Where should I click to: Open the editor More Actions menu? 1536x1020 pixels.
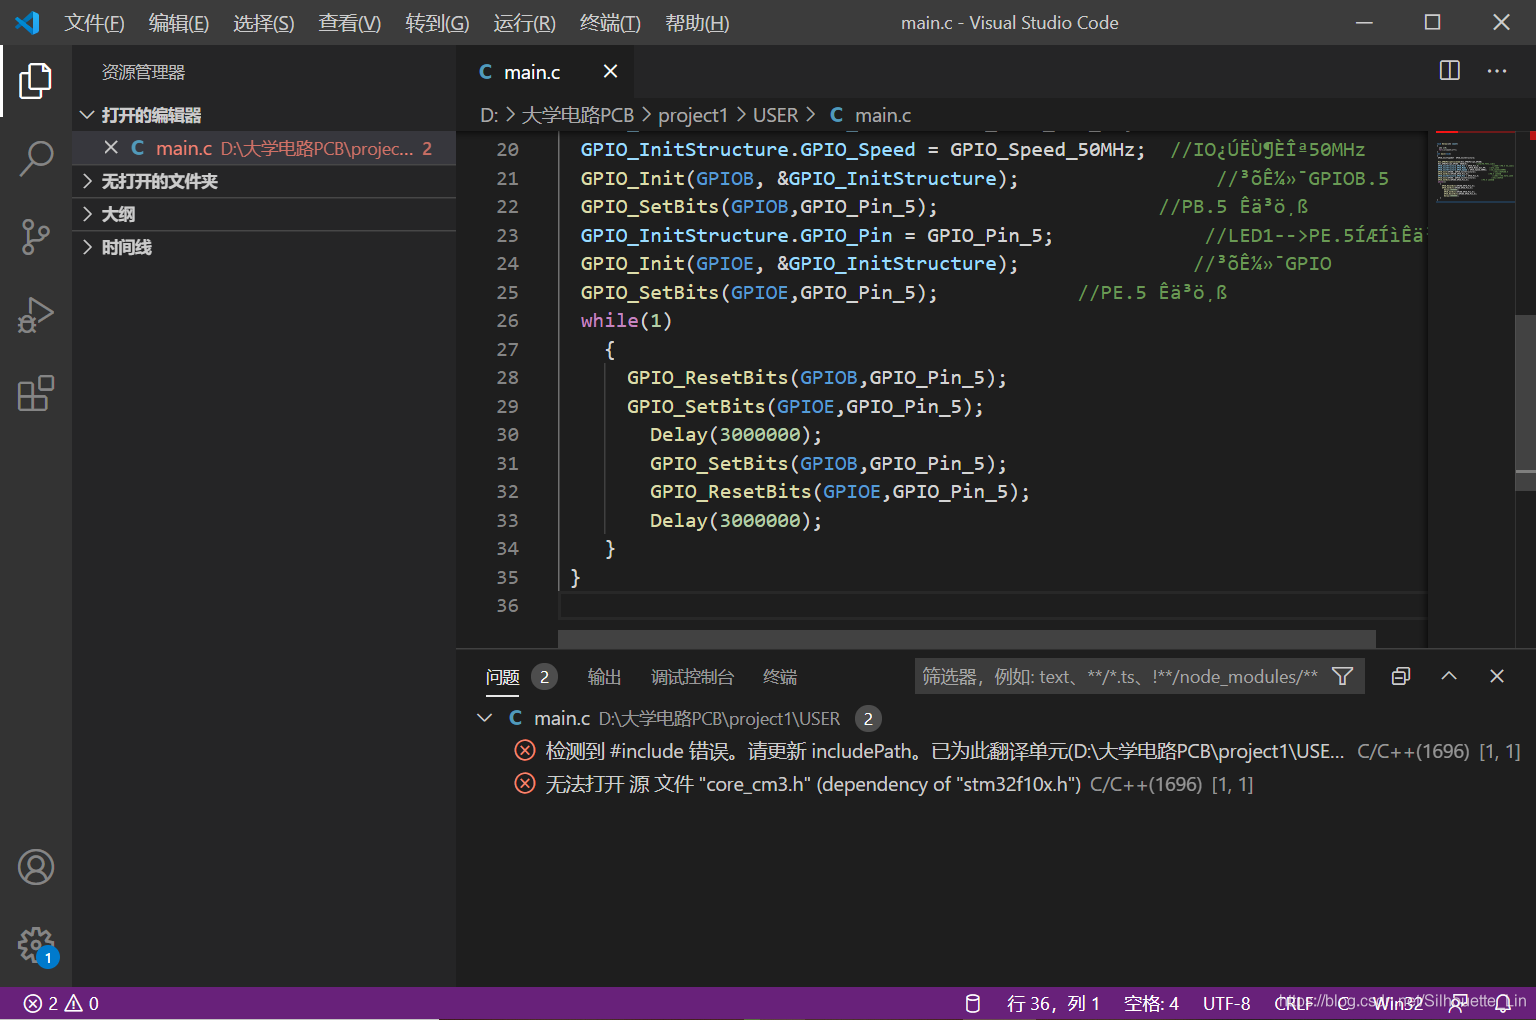point(1497,71)
